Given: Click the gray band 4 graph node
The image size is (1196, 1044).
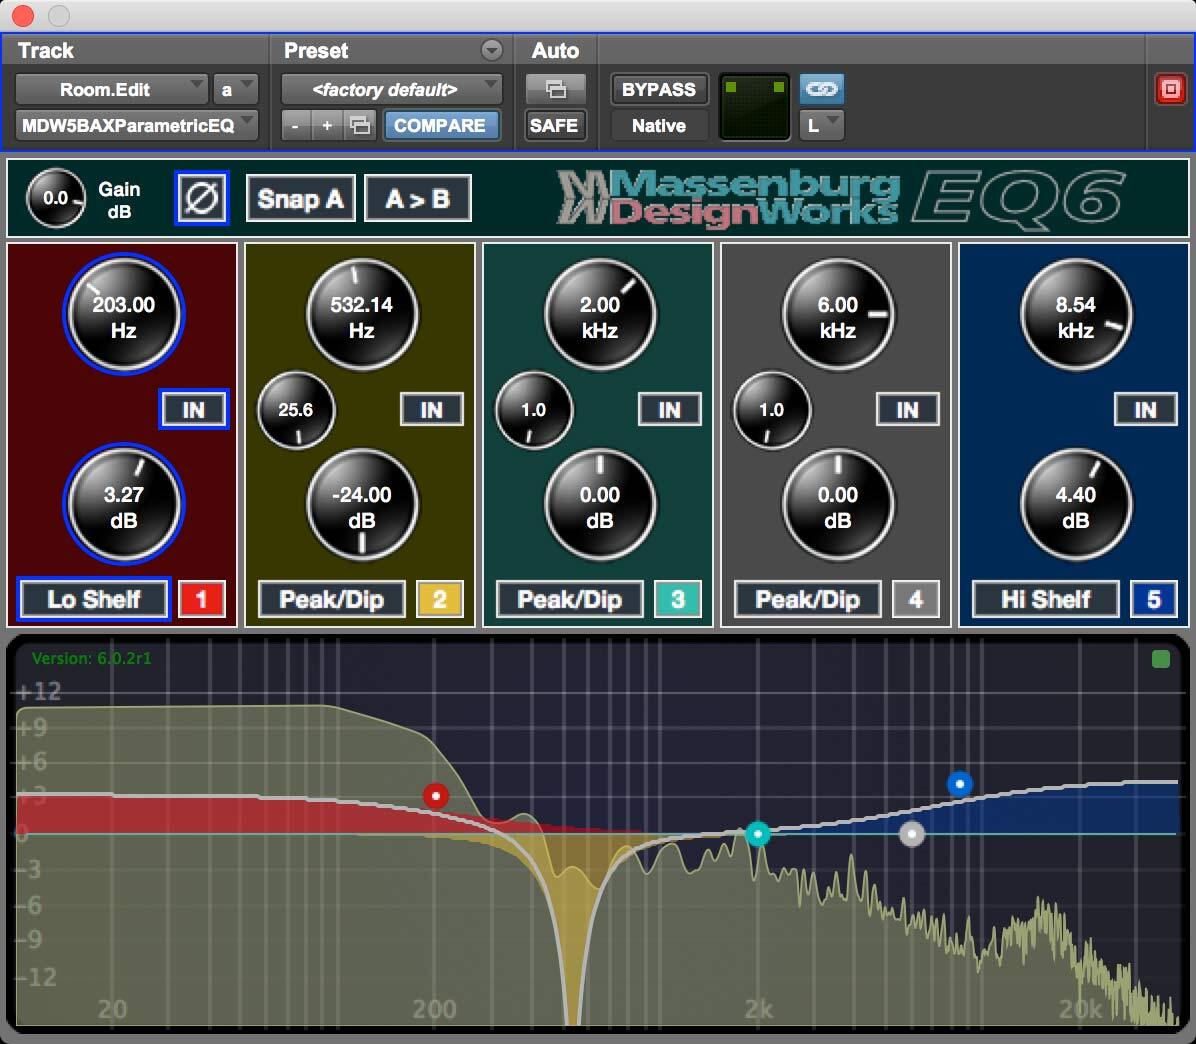Looking at the screenshot, I should [x=911, y=834].
